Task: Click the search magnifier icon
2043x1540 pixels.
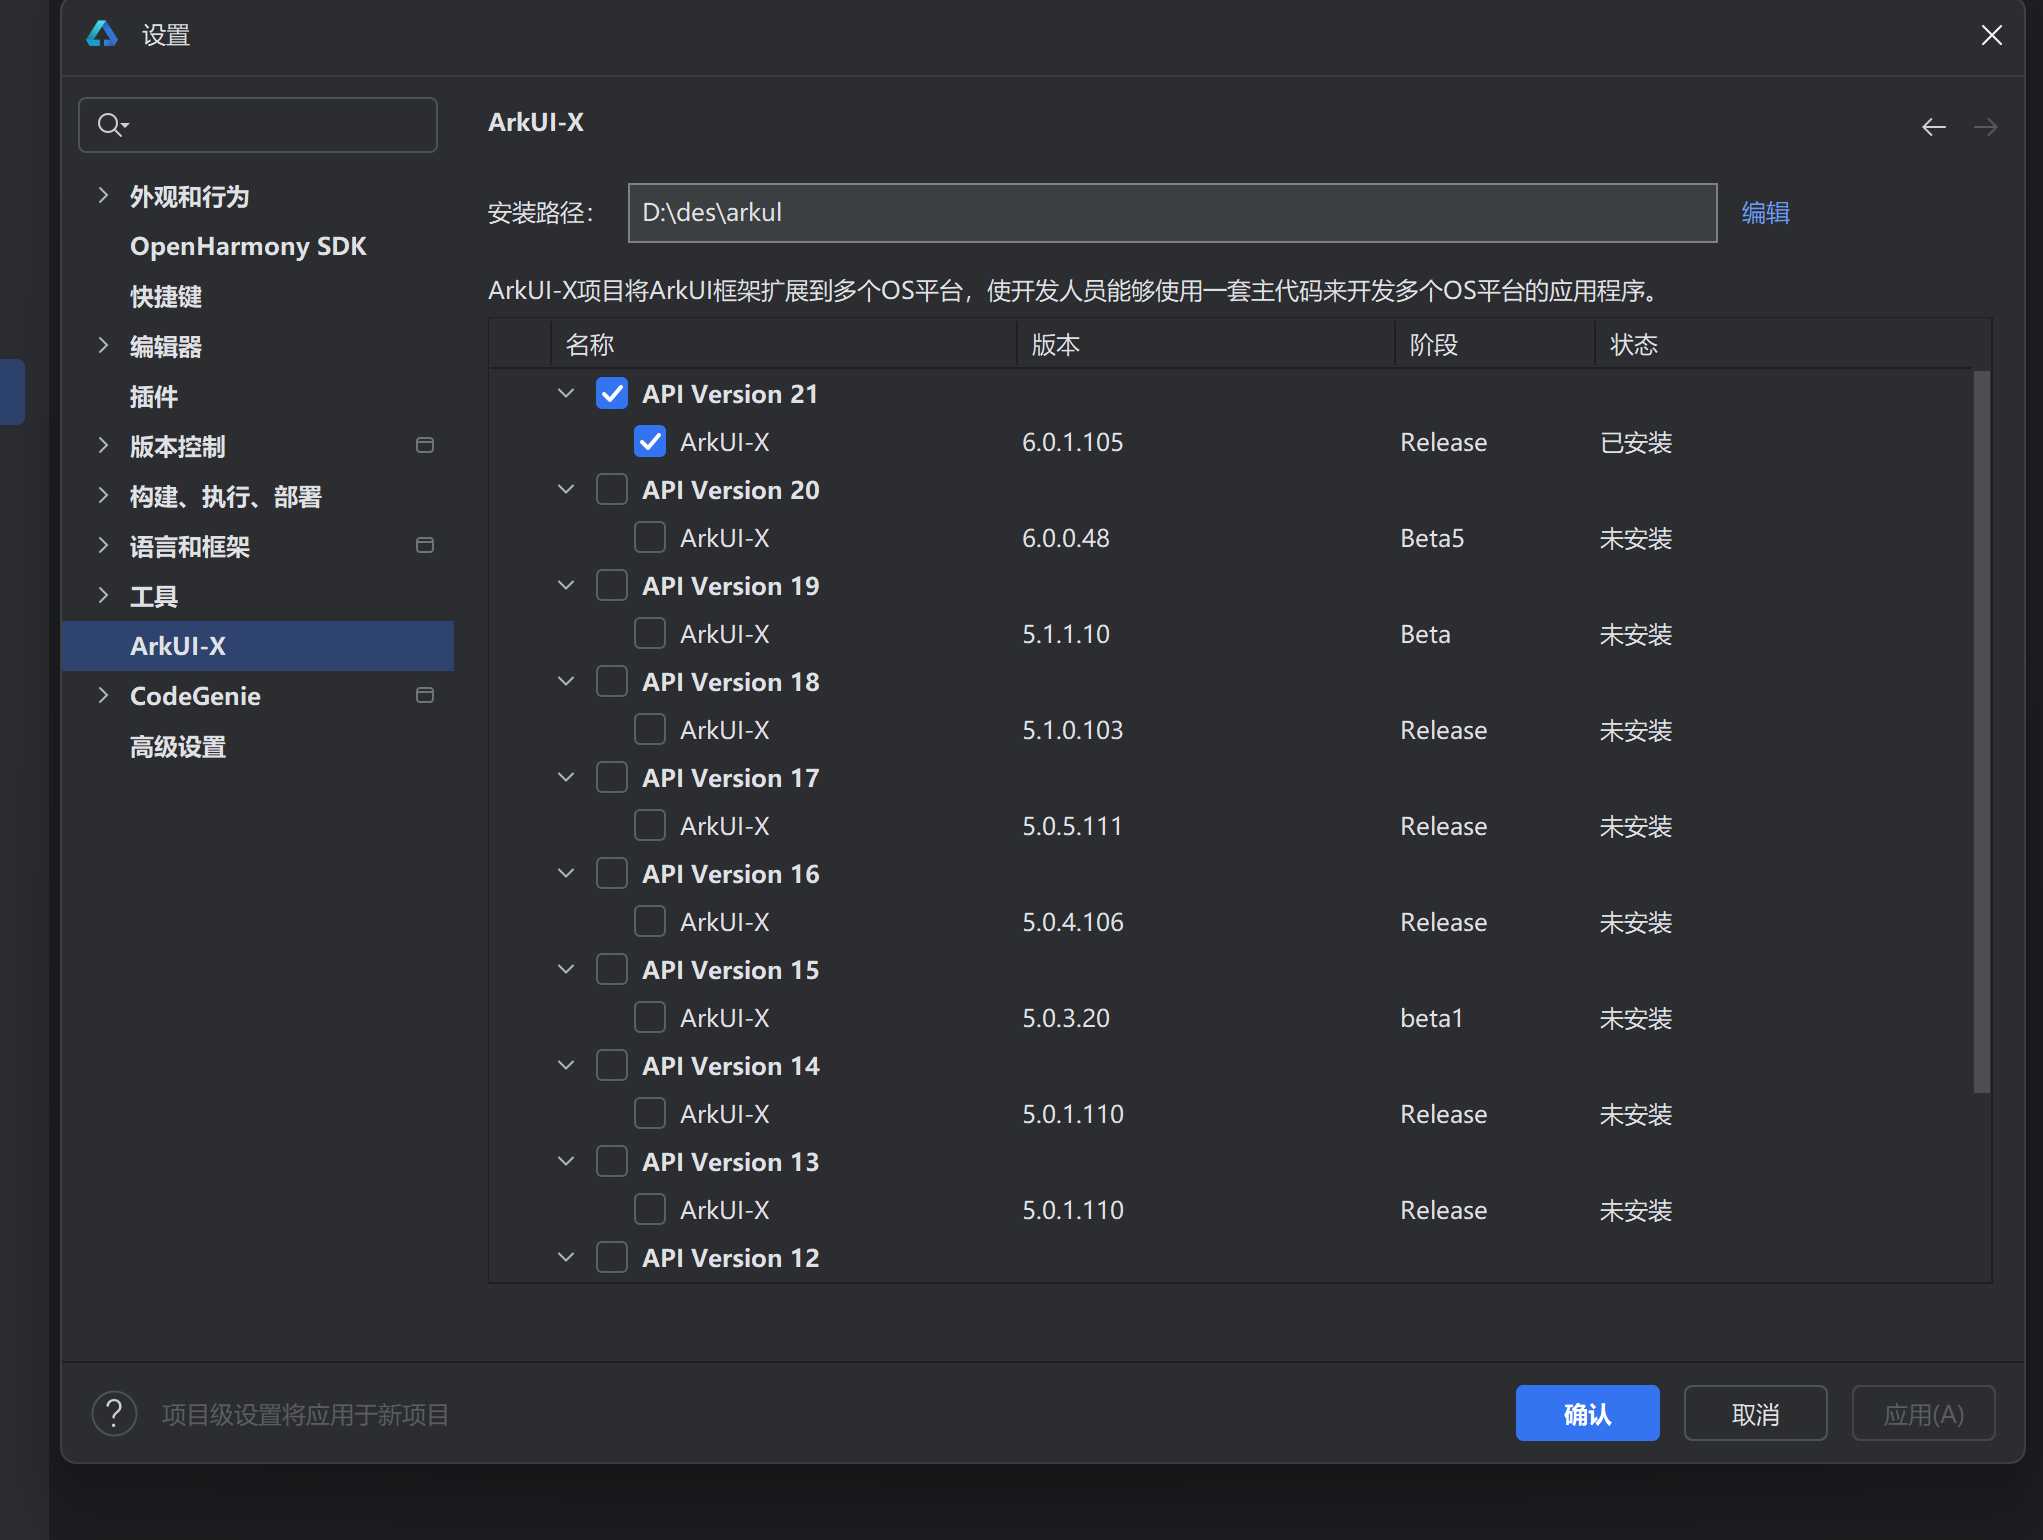Action: tap(109, 125)
